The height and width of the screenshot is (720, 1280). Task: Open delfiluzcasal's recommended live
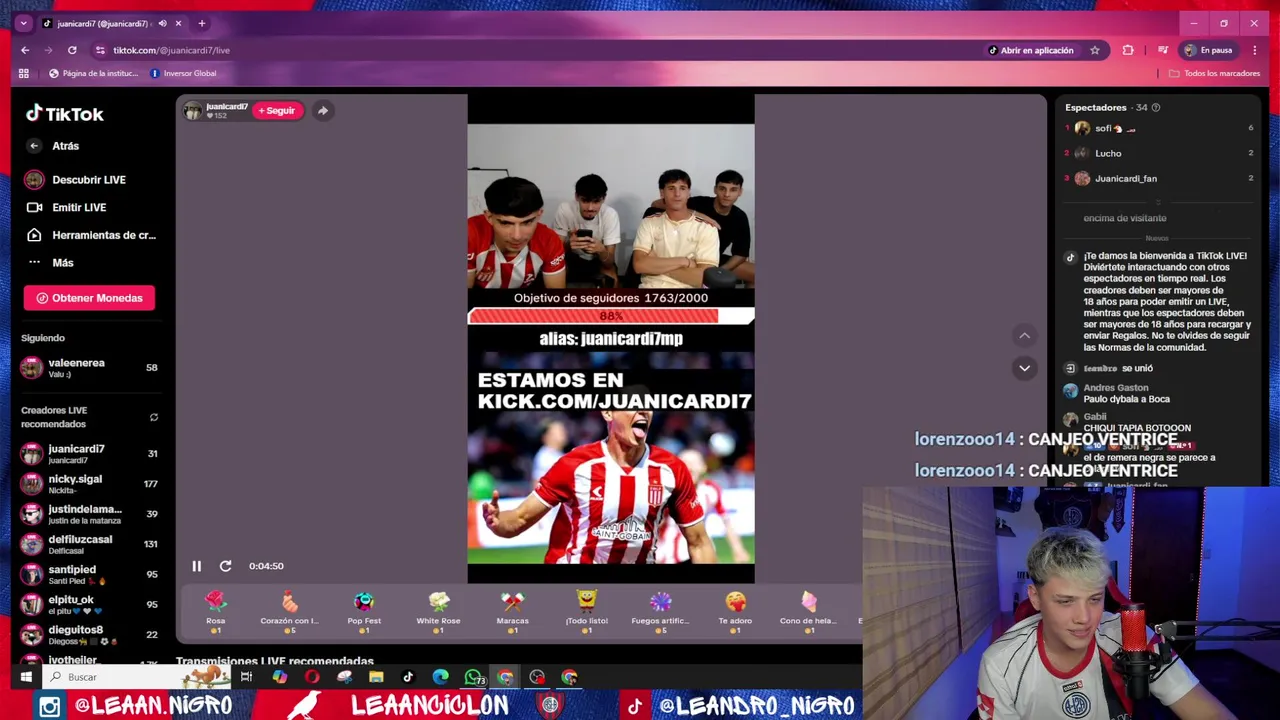89,544
